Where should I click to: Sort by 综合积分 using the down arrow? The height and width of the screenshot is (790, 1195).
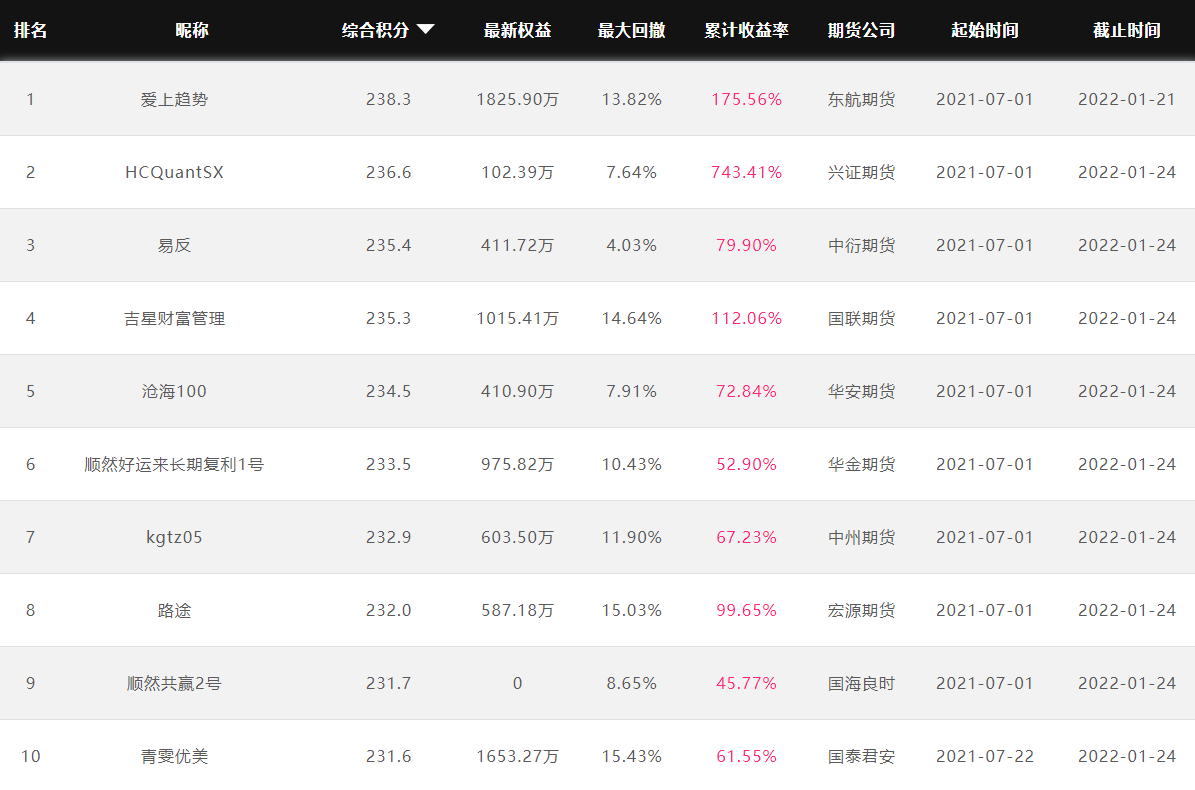pyautogui.click(x=425, y=30)
